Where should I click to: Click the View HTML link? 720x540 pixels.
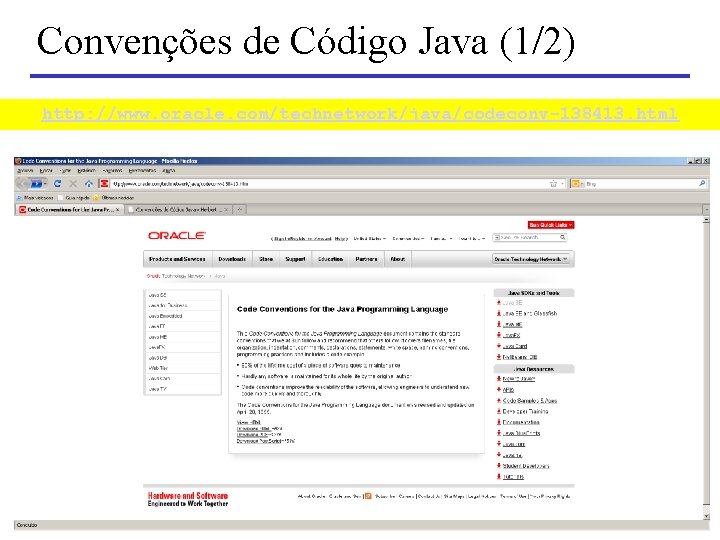(248, 422)
